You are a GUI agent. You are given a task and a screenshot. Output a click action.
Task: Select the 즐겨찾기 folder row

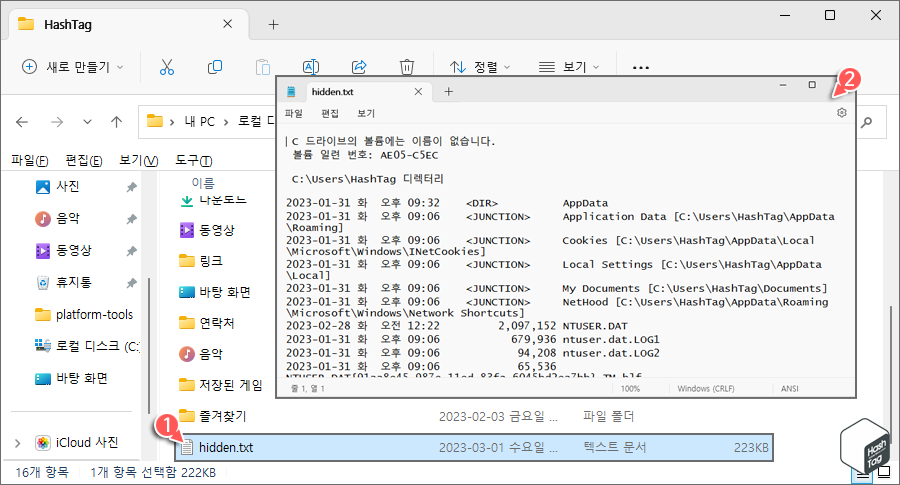pos(474,416)
